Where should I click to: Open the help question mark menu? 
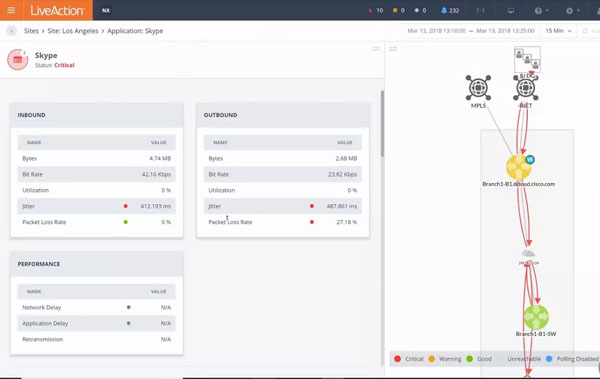(x=541, y=11)
